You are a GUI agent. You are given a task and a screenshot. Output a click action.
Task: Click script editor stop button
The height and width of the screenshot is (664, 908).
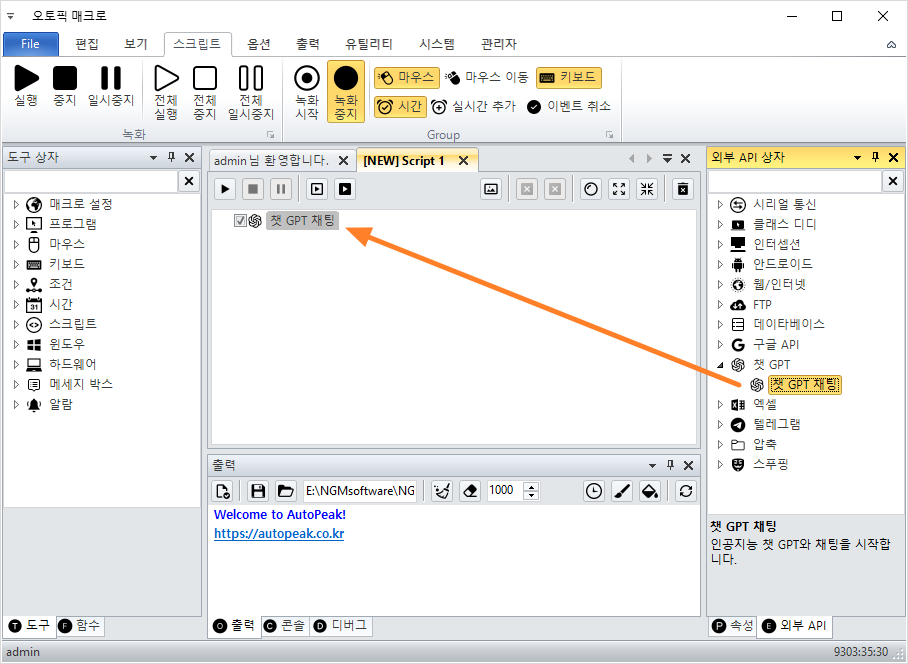(x=253, y=189)
